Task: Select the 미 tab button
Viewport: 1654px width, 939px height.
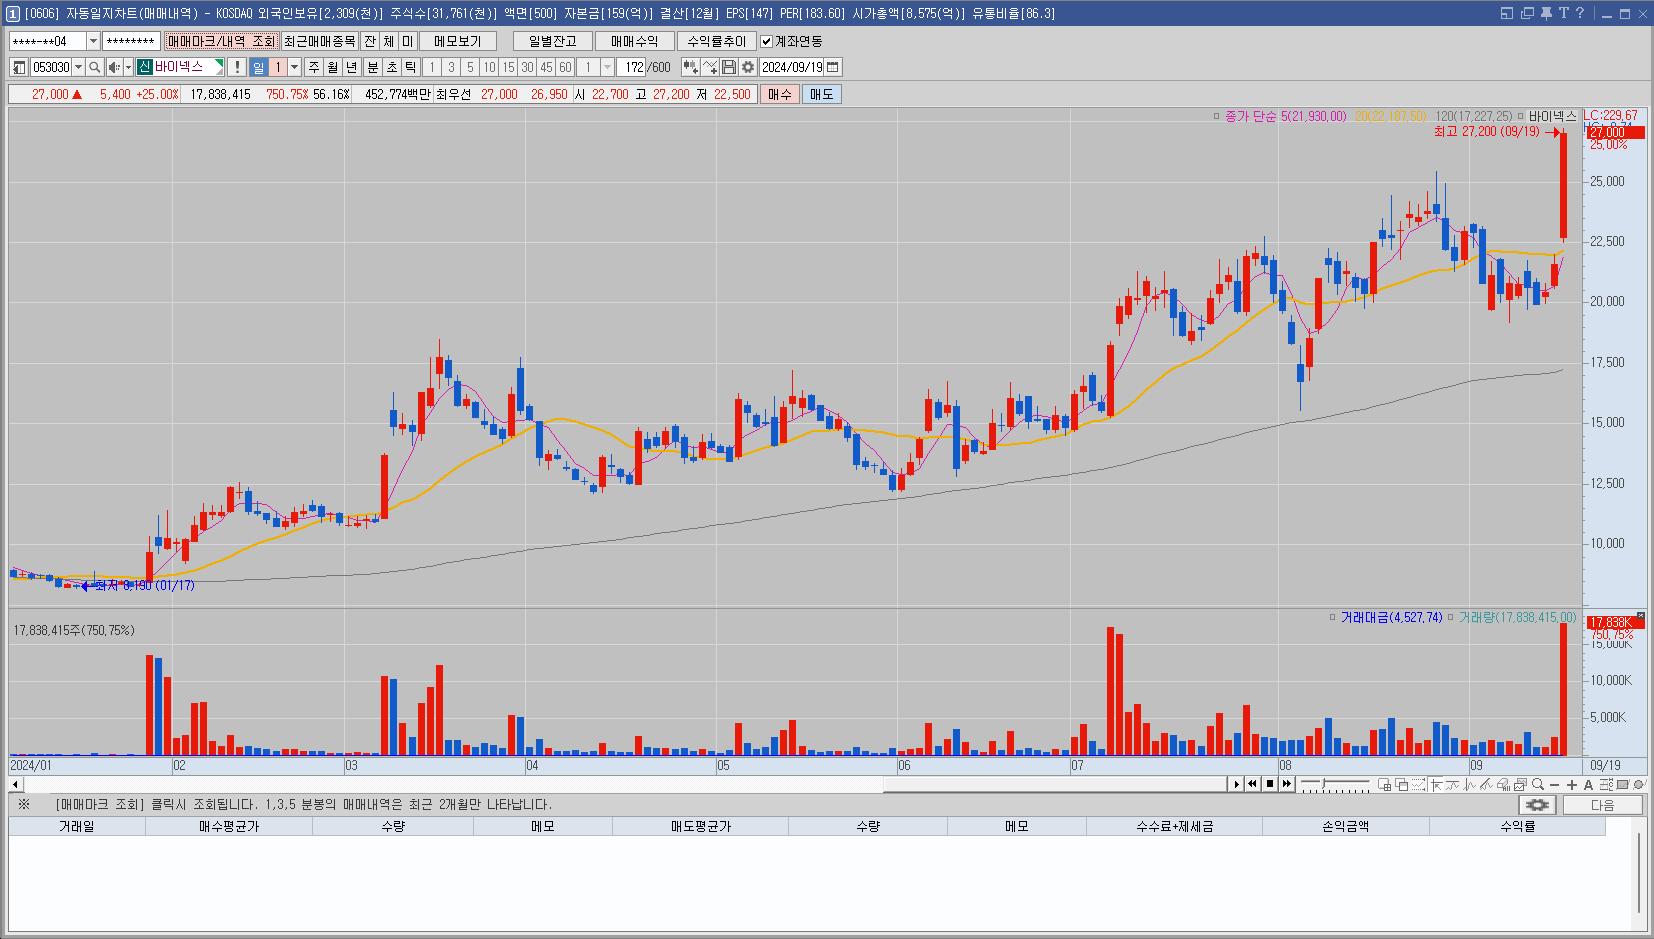Action: click(x=408, y=41)
